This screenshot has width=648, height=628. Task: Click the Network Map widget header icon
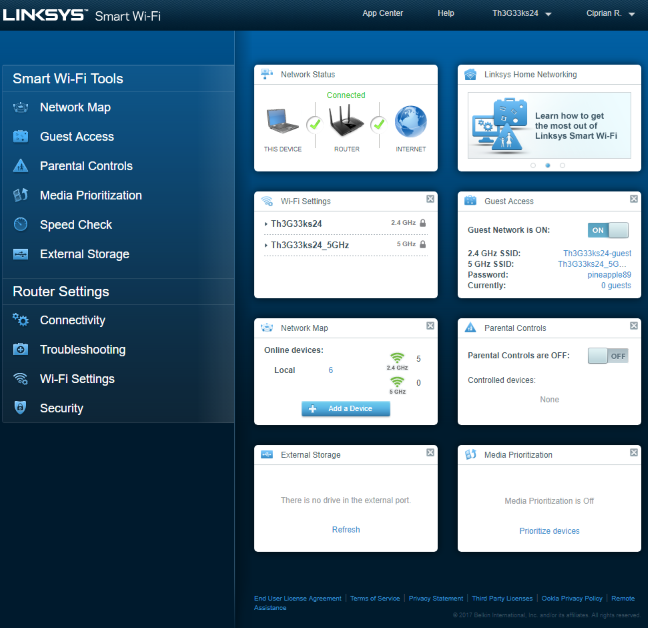click(x=267, y=328)
